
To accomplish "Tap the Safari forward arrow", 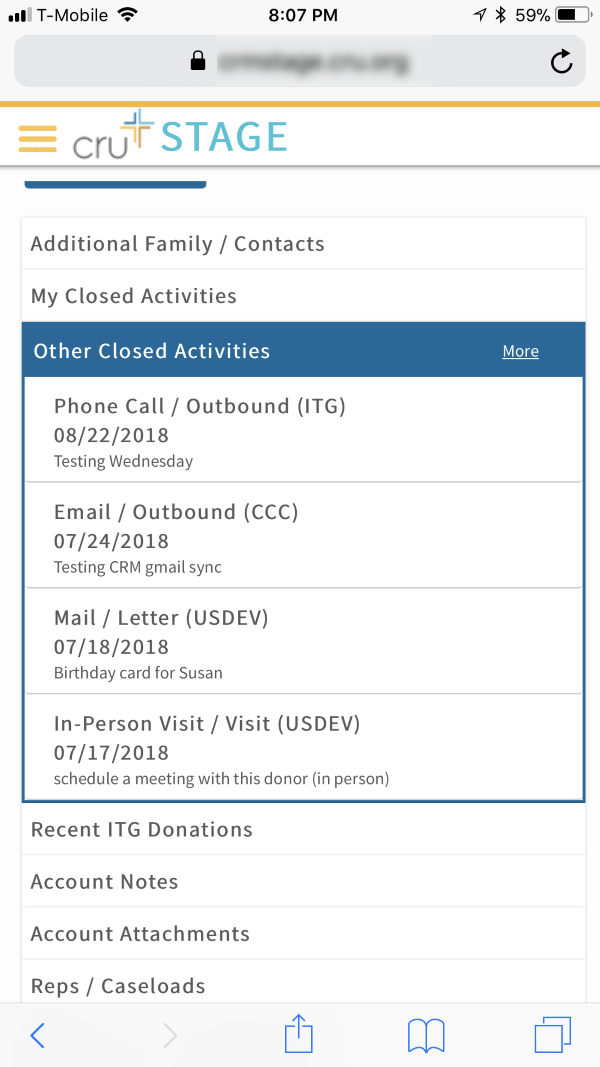I will click(x=170, y=1036).
